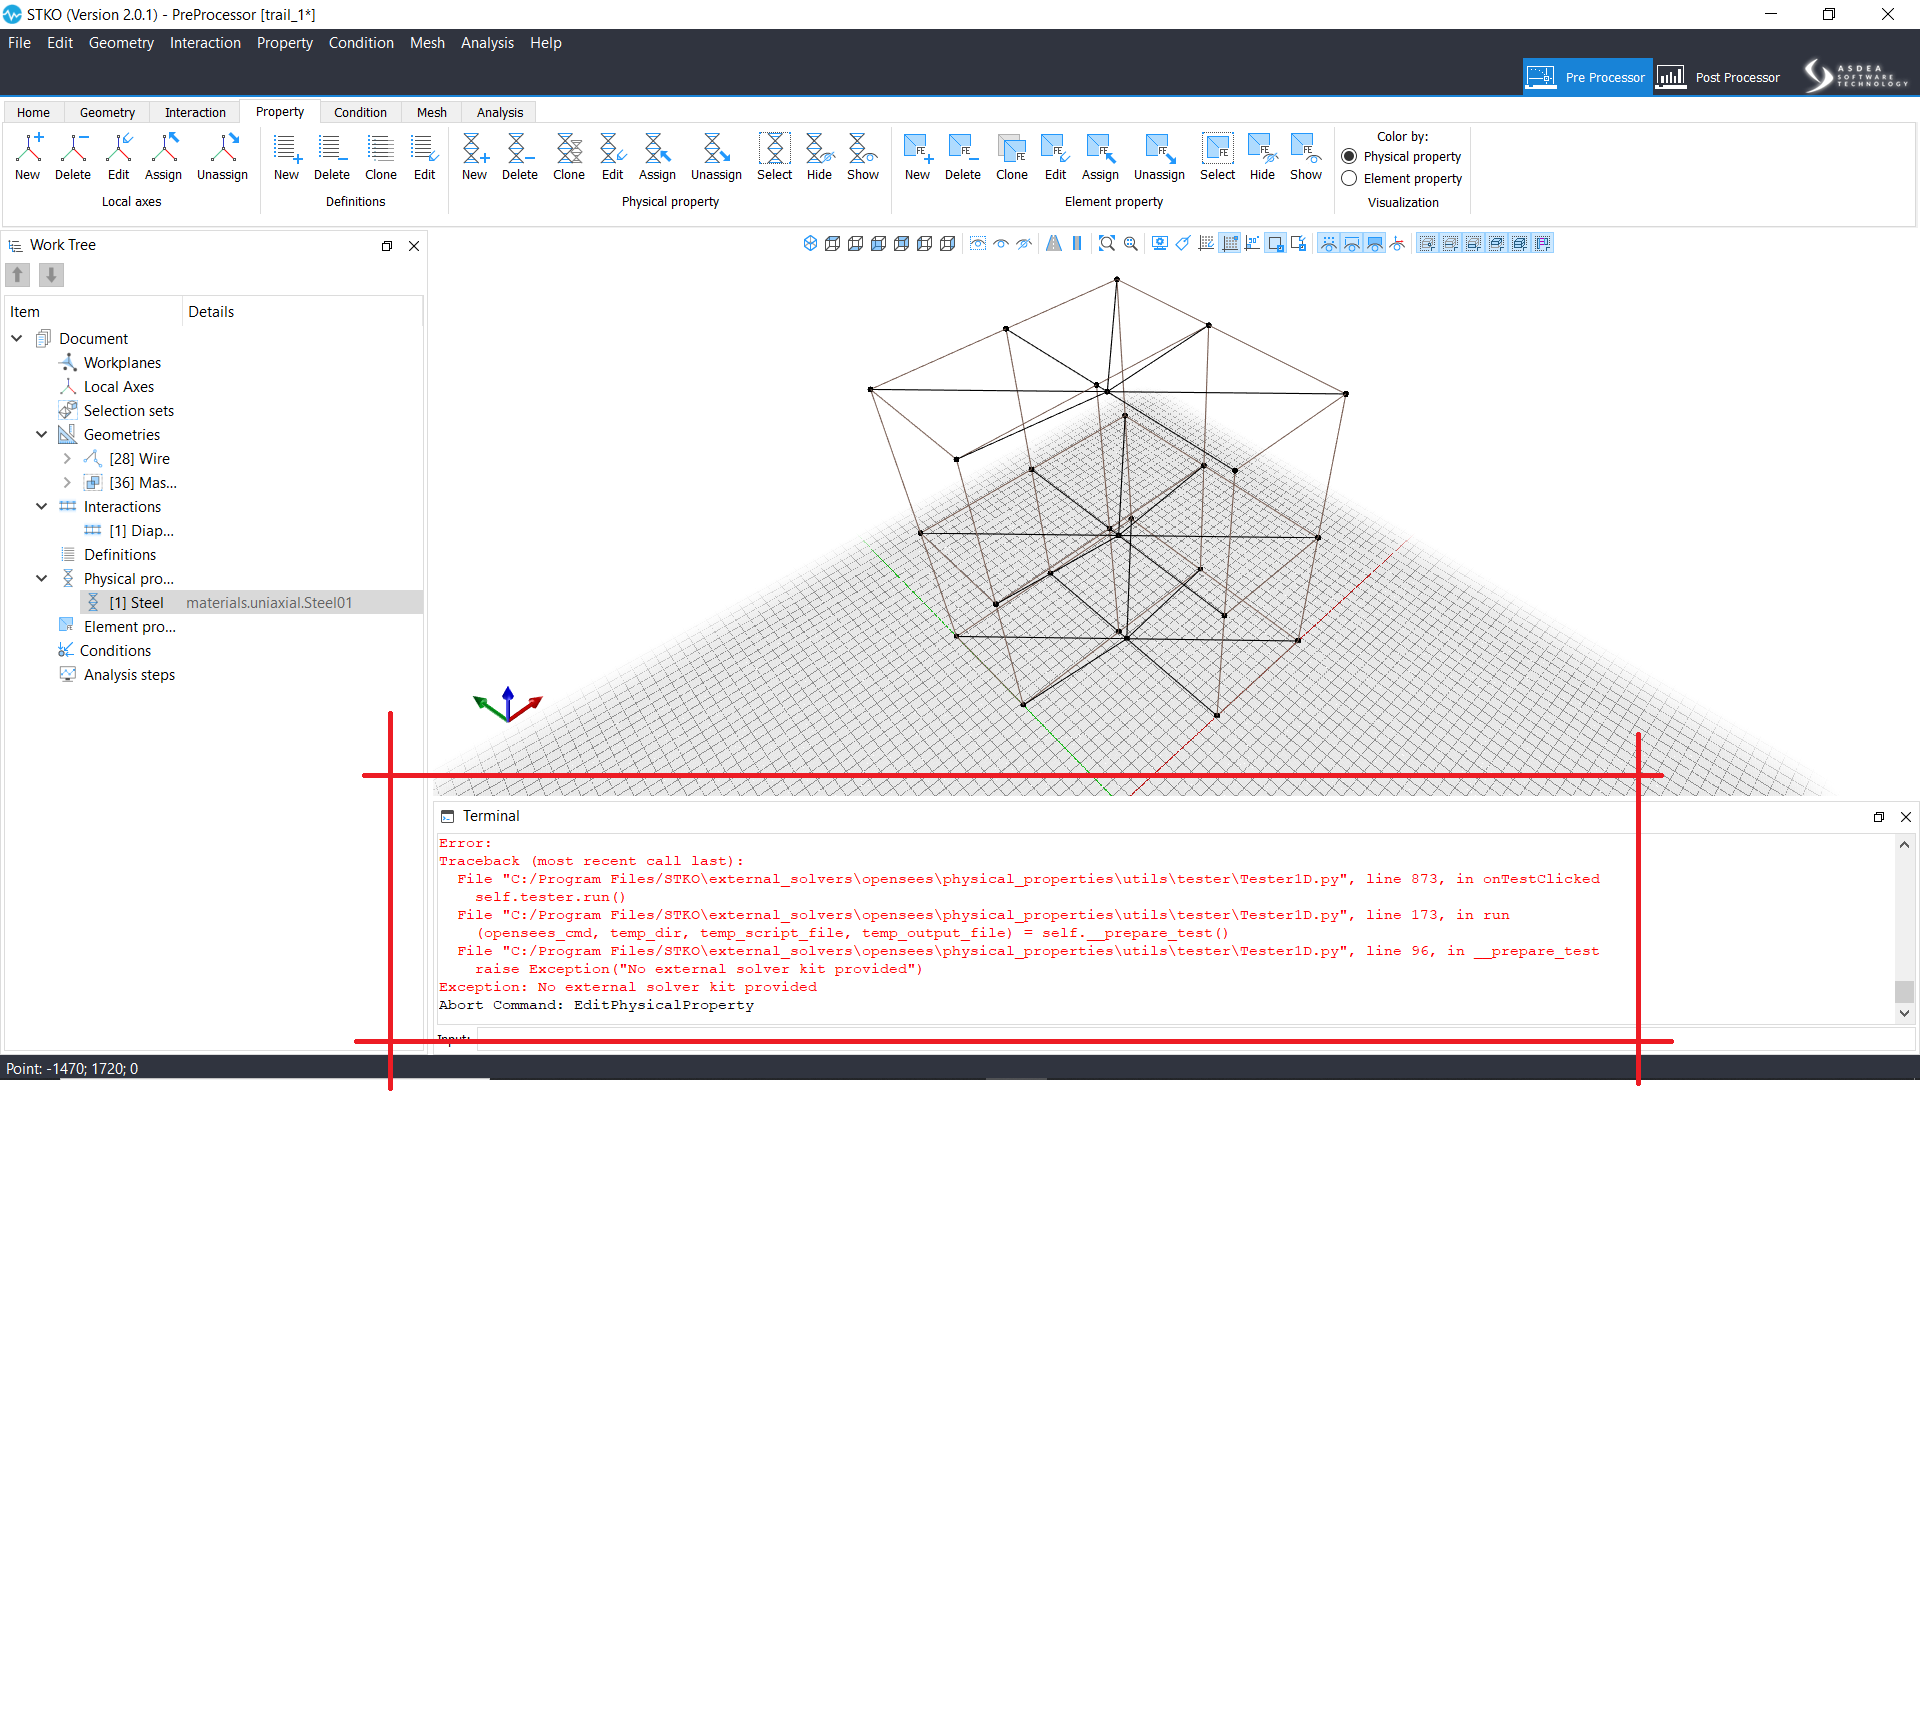Click the tag label icon in viewport toolbar
Image resolution: width=1920 pixels, height=1711 pixels.
pyautogui.click(x=1183, y=243)
